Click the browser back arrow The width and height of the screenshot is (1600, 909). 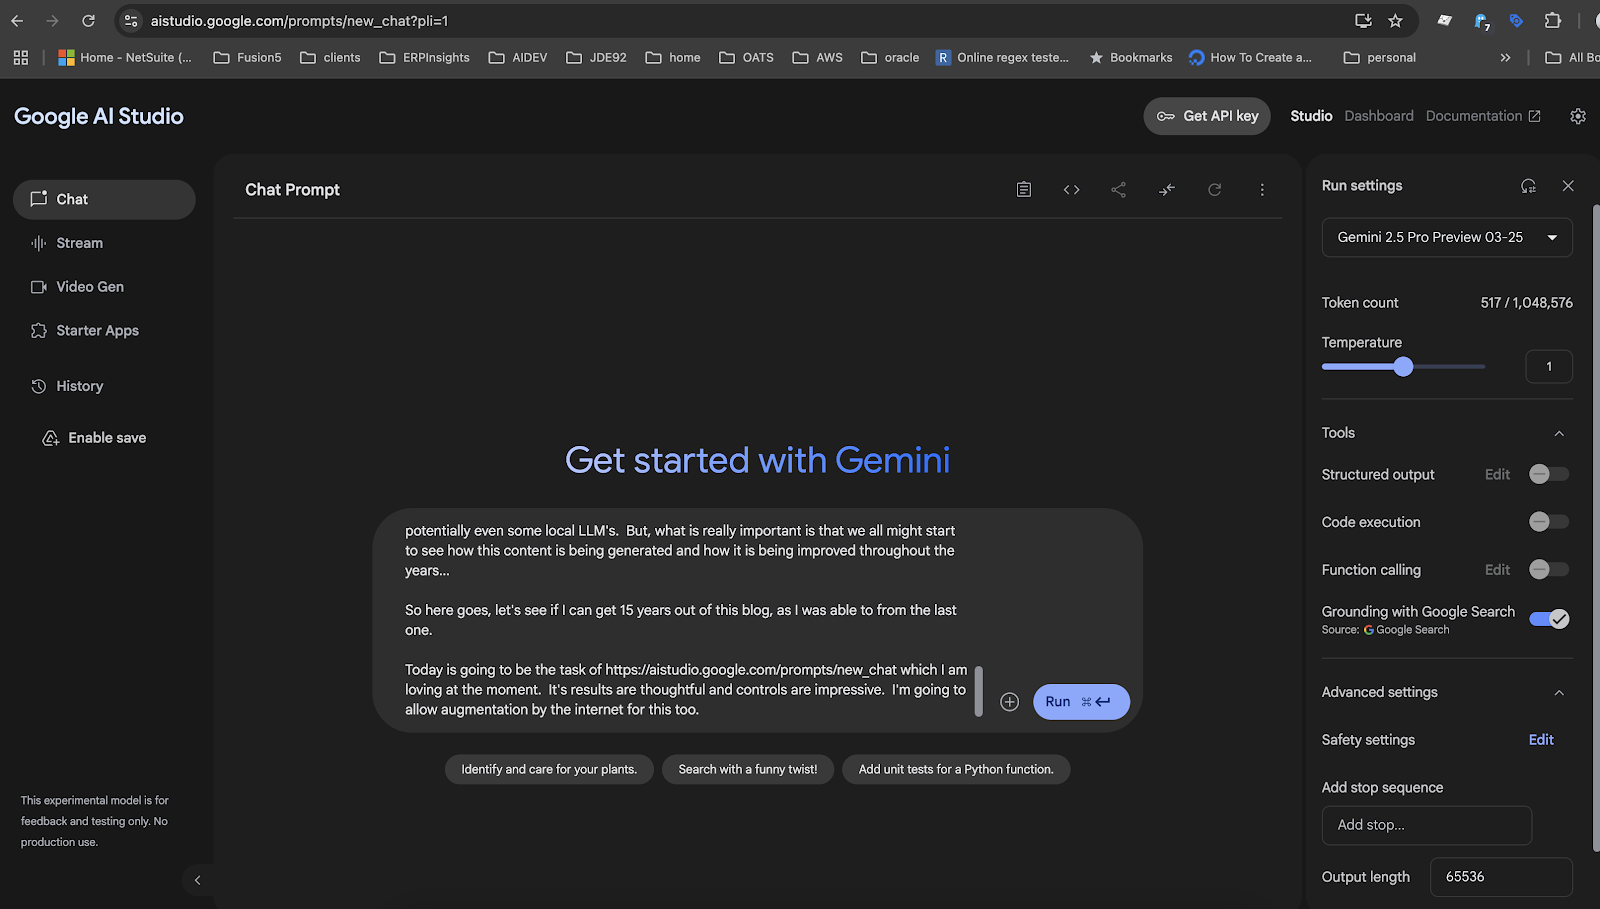point(17,20)
